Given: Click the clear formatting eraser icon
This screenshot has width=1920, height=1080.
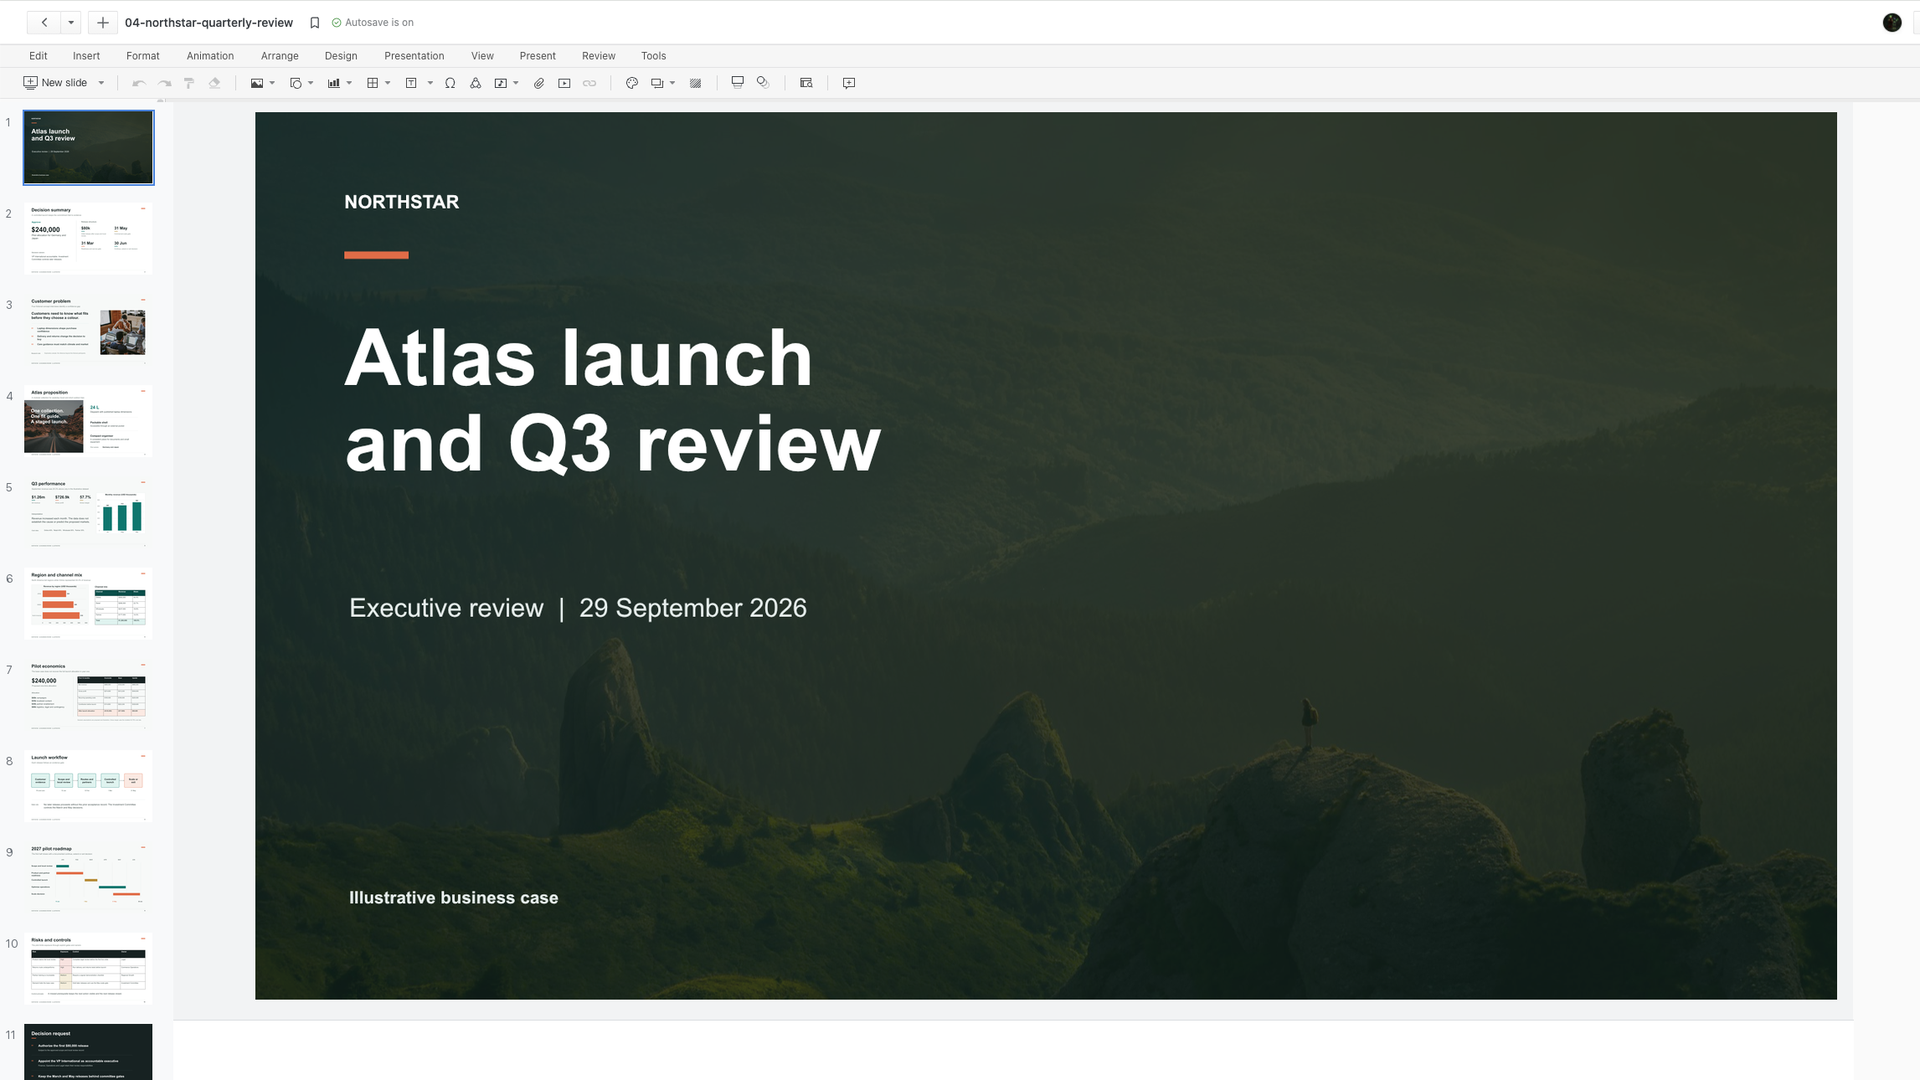Looking at the screenshot, I should click(x=214, y=83).
